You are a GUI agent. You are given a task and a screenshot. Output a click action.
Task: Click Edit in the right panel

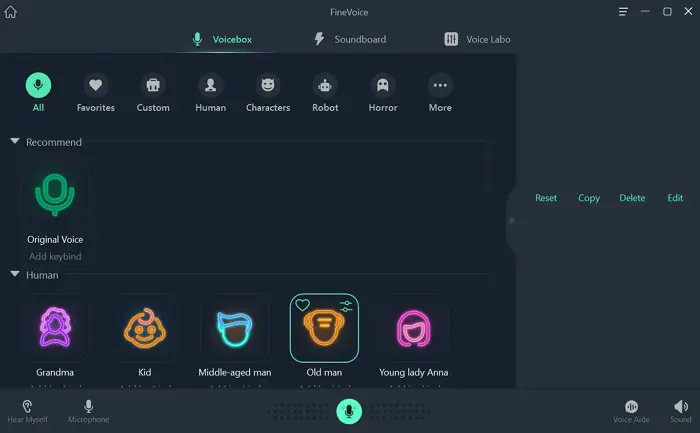click(x=675, y=198)
